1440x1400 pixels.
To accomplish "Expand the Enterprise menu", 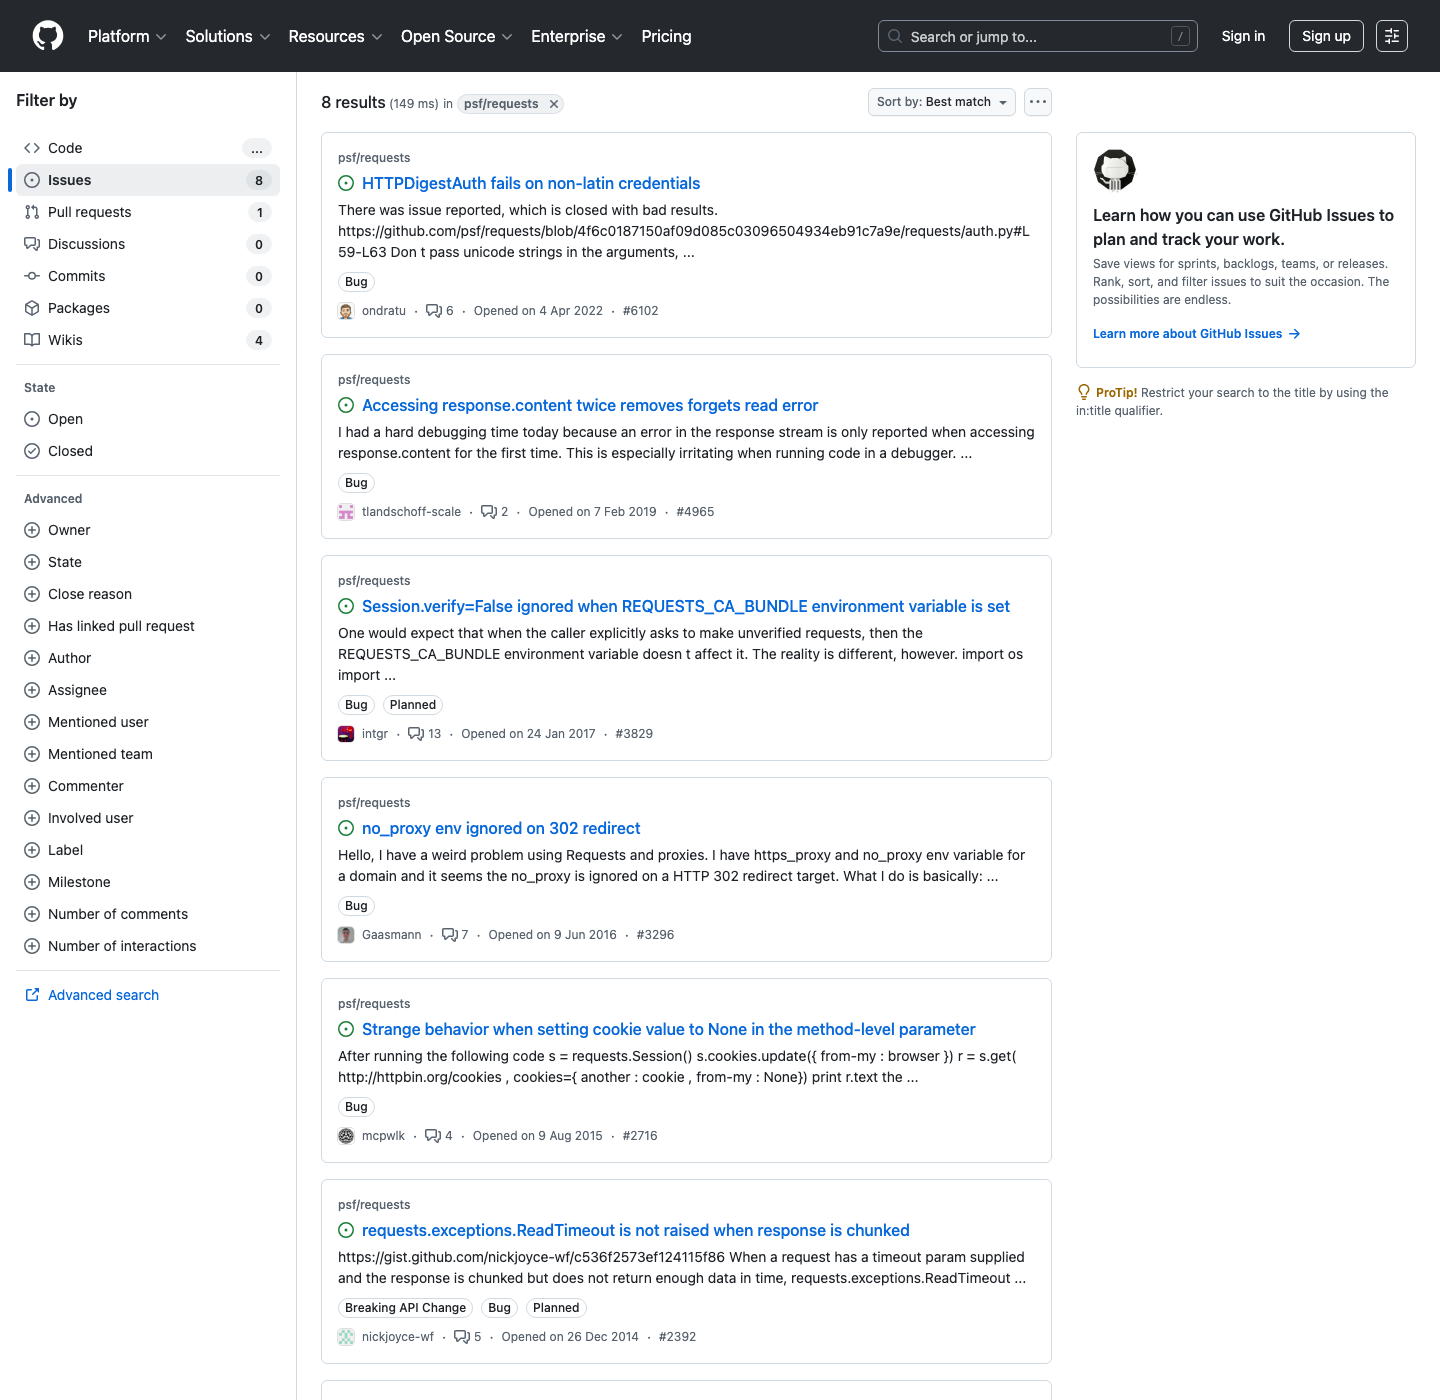I will [x=577, y=36].
